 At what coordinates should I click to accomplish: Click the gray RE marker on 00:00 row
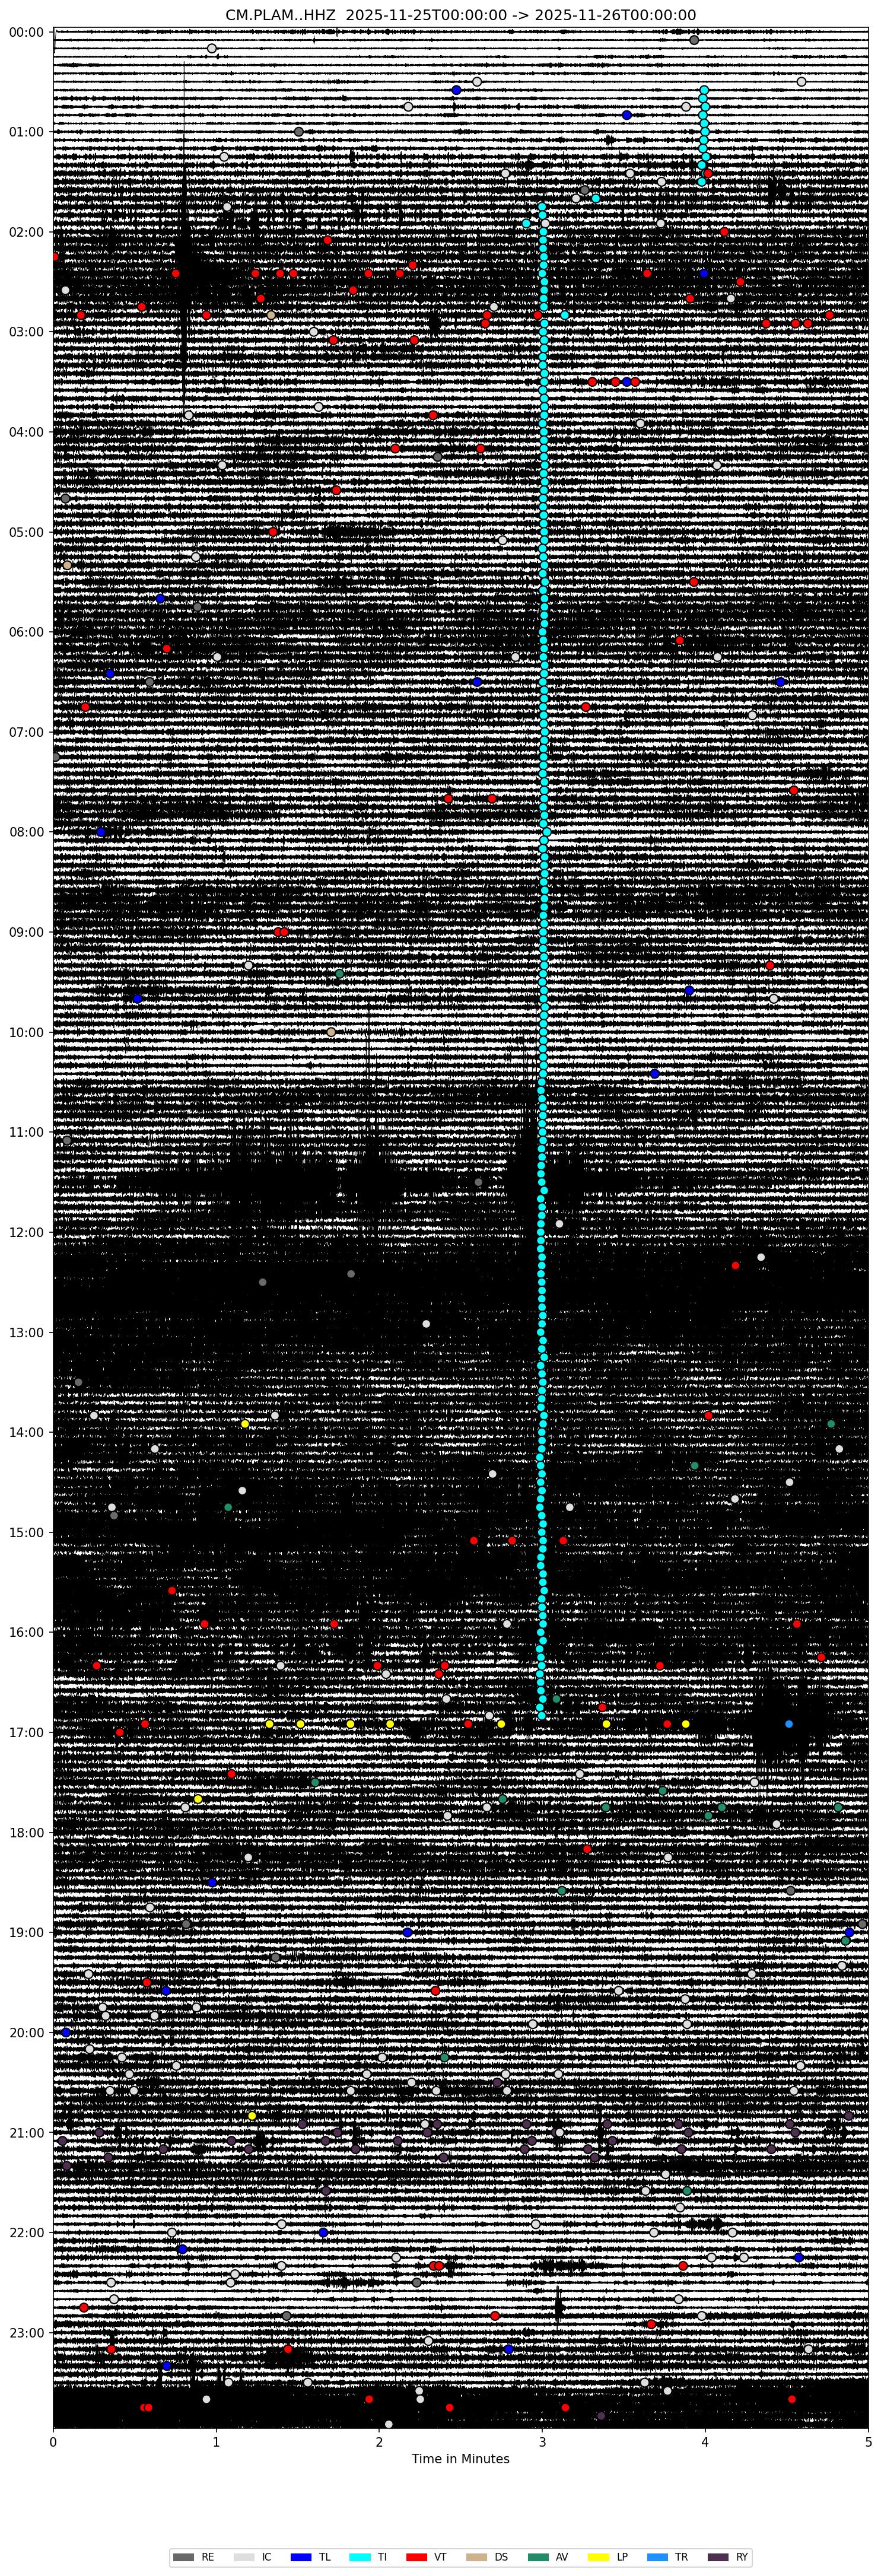click(694, 40)
